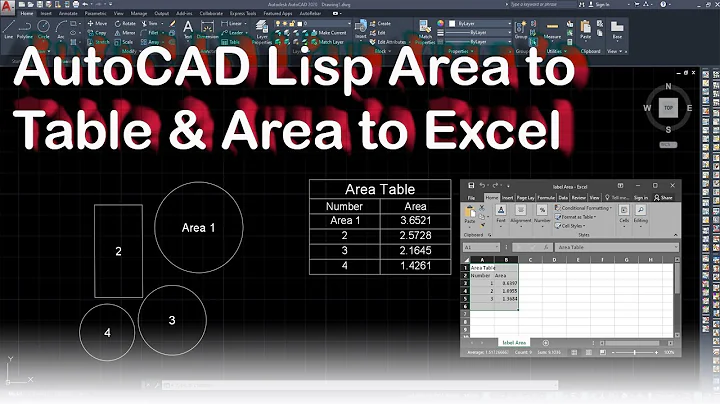Click the Measure utility

[552, 29]
